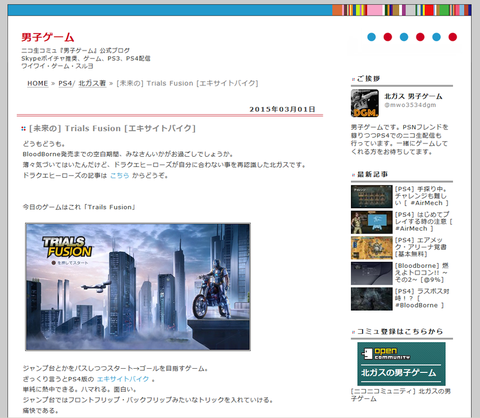
Task: Click the first blue dot in header
Action: click(371, 37)
